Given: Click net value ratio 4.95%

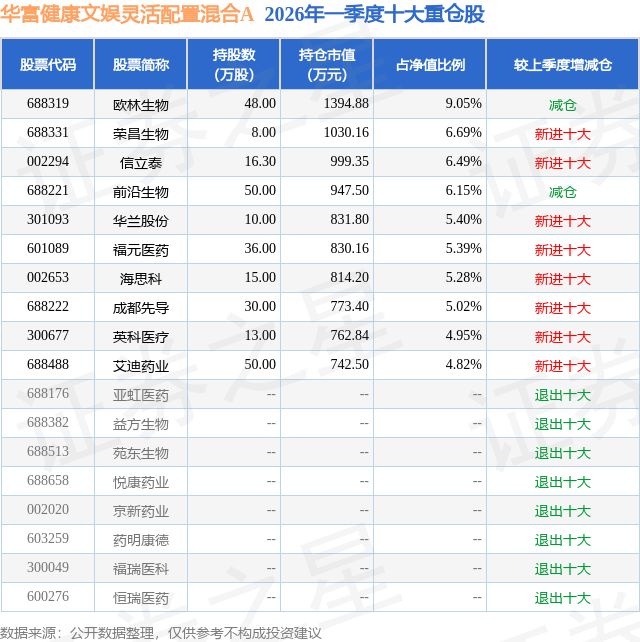Looking at the screenshot, I should pyautogui.click(x=464, y=336).
